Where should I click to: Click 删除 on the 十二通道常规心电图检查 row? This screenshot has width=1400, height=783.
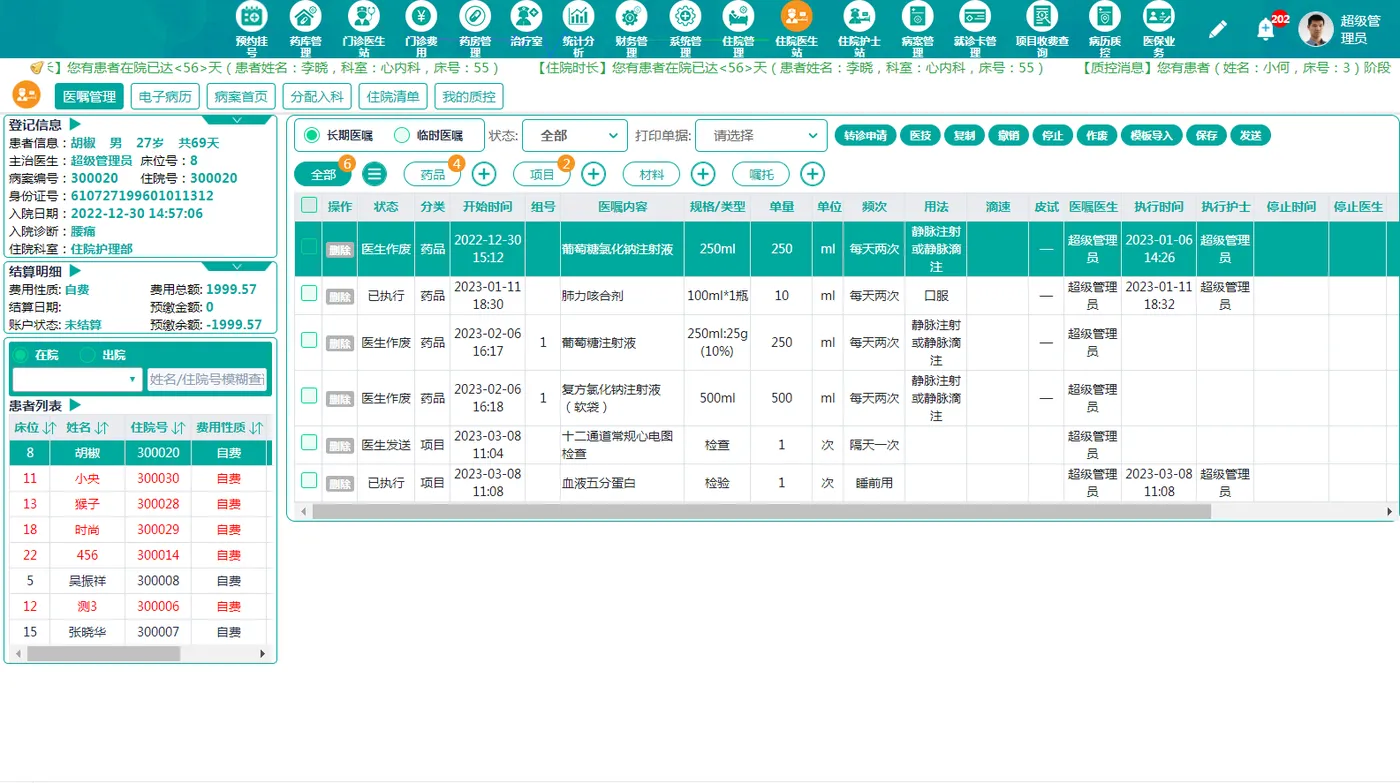[340, 445]
